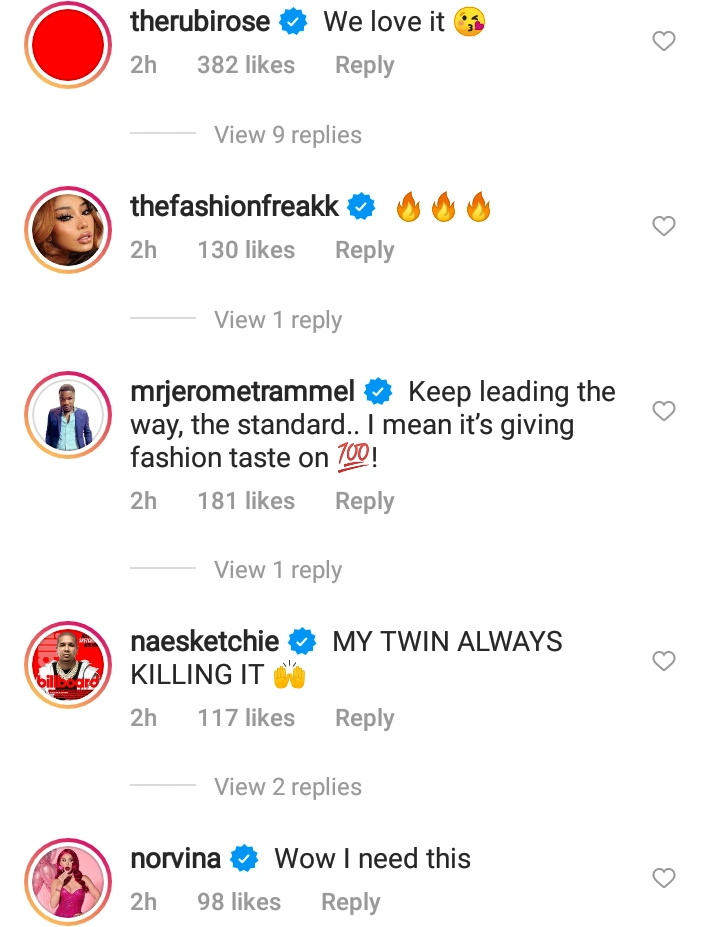
Task: Like mrjerometrammel's comment
Action: pyautogui.click(x=664, y=411)
